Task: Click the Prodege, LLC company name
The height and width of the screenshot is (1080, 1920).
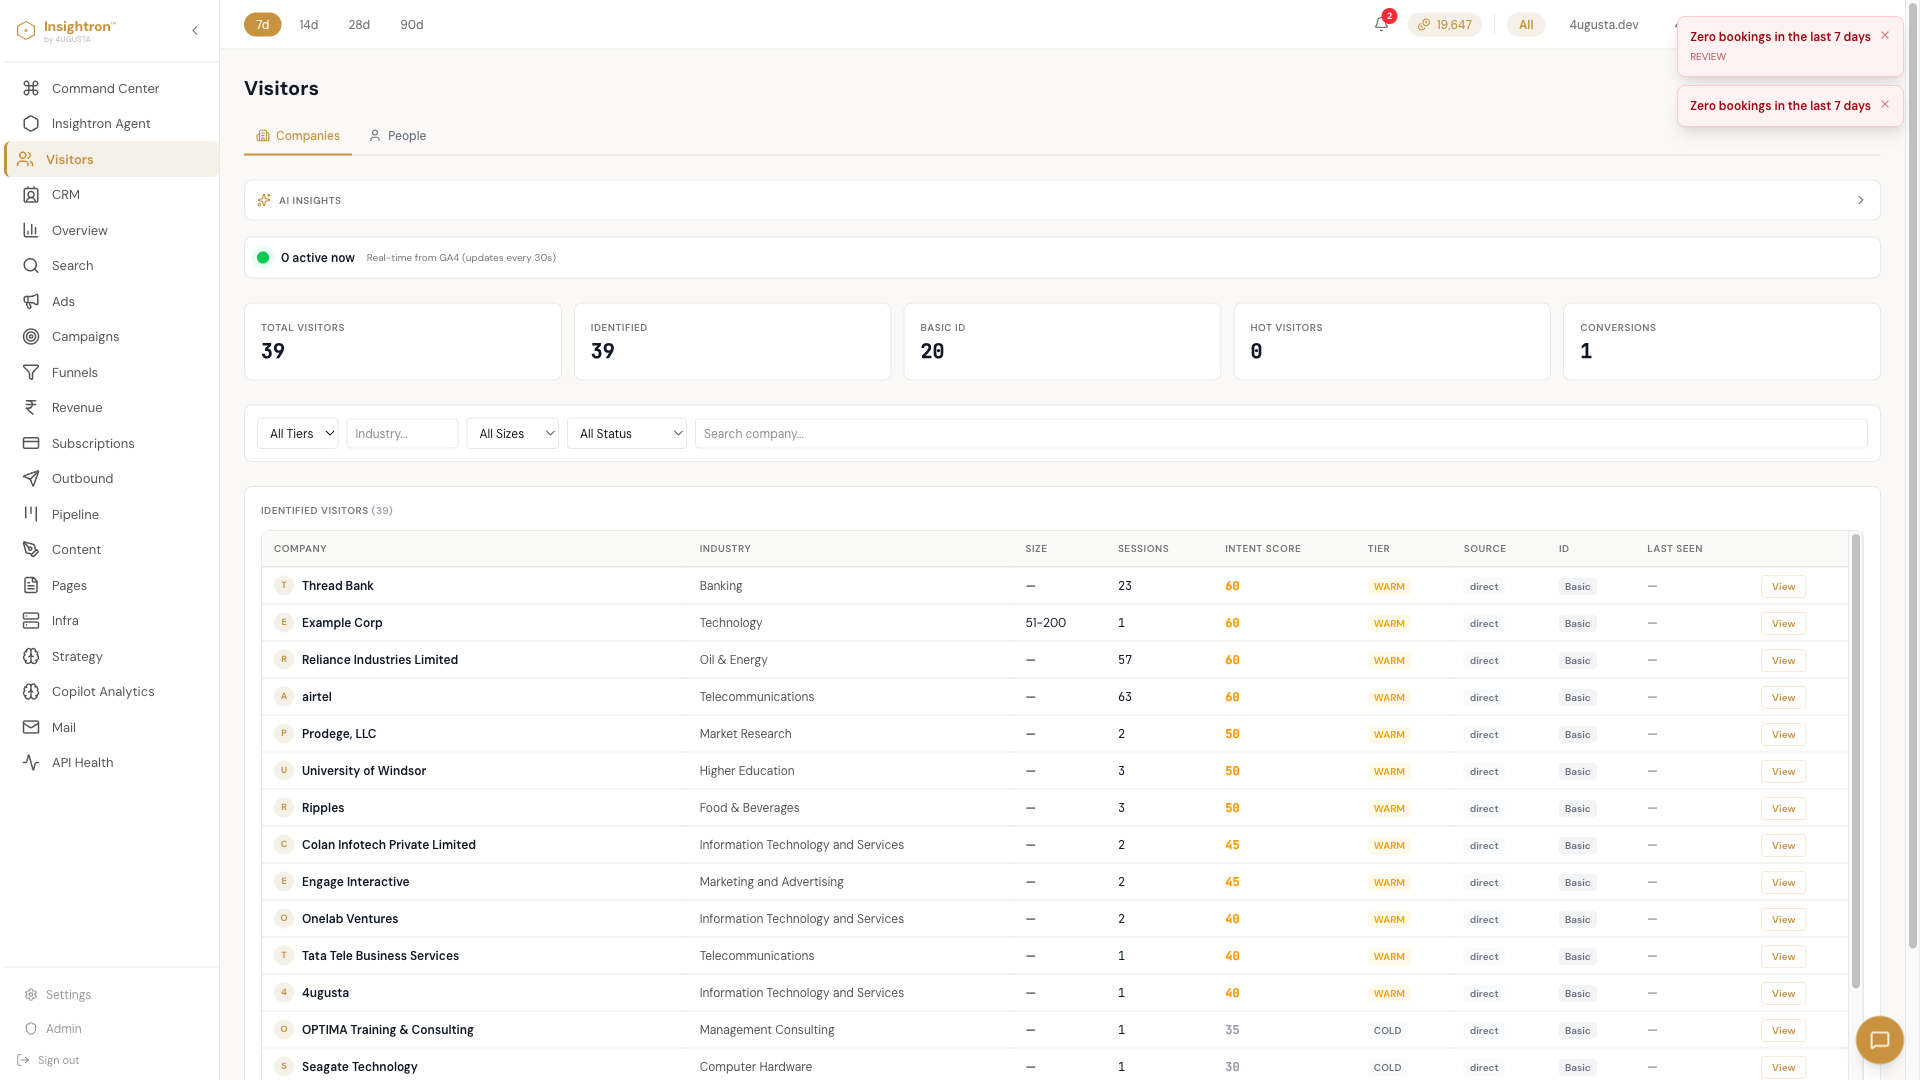Action: [339, 734]
